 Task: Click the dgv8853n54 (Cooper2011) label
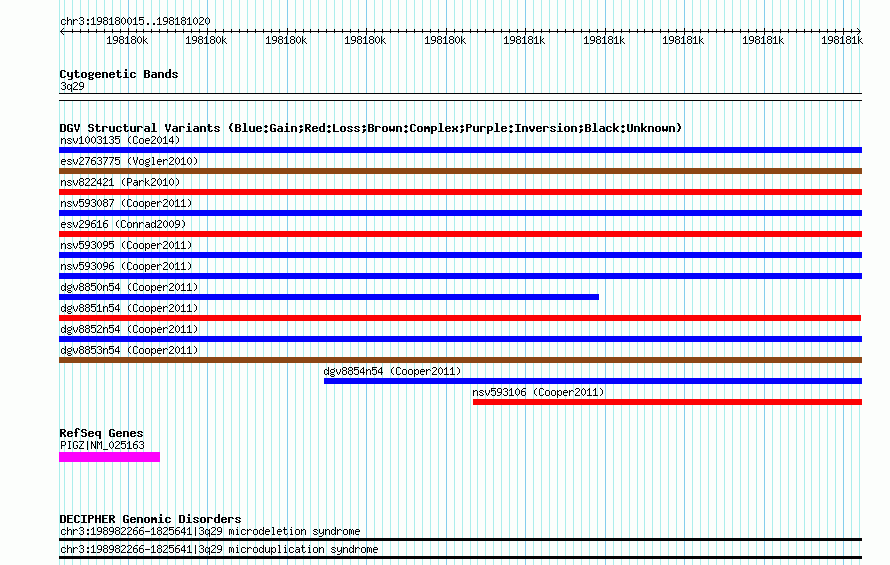[x=129, y=350]
